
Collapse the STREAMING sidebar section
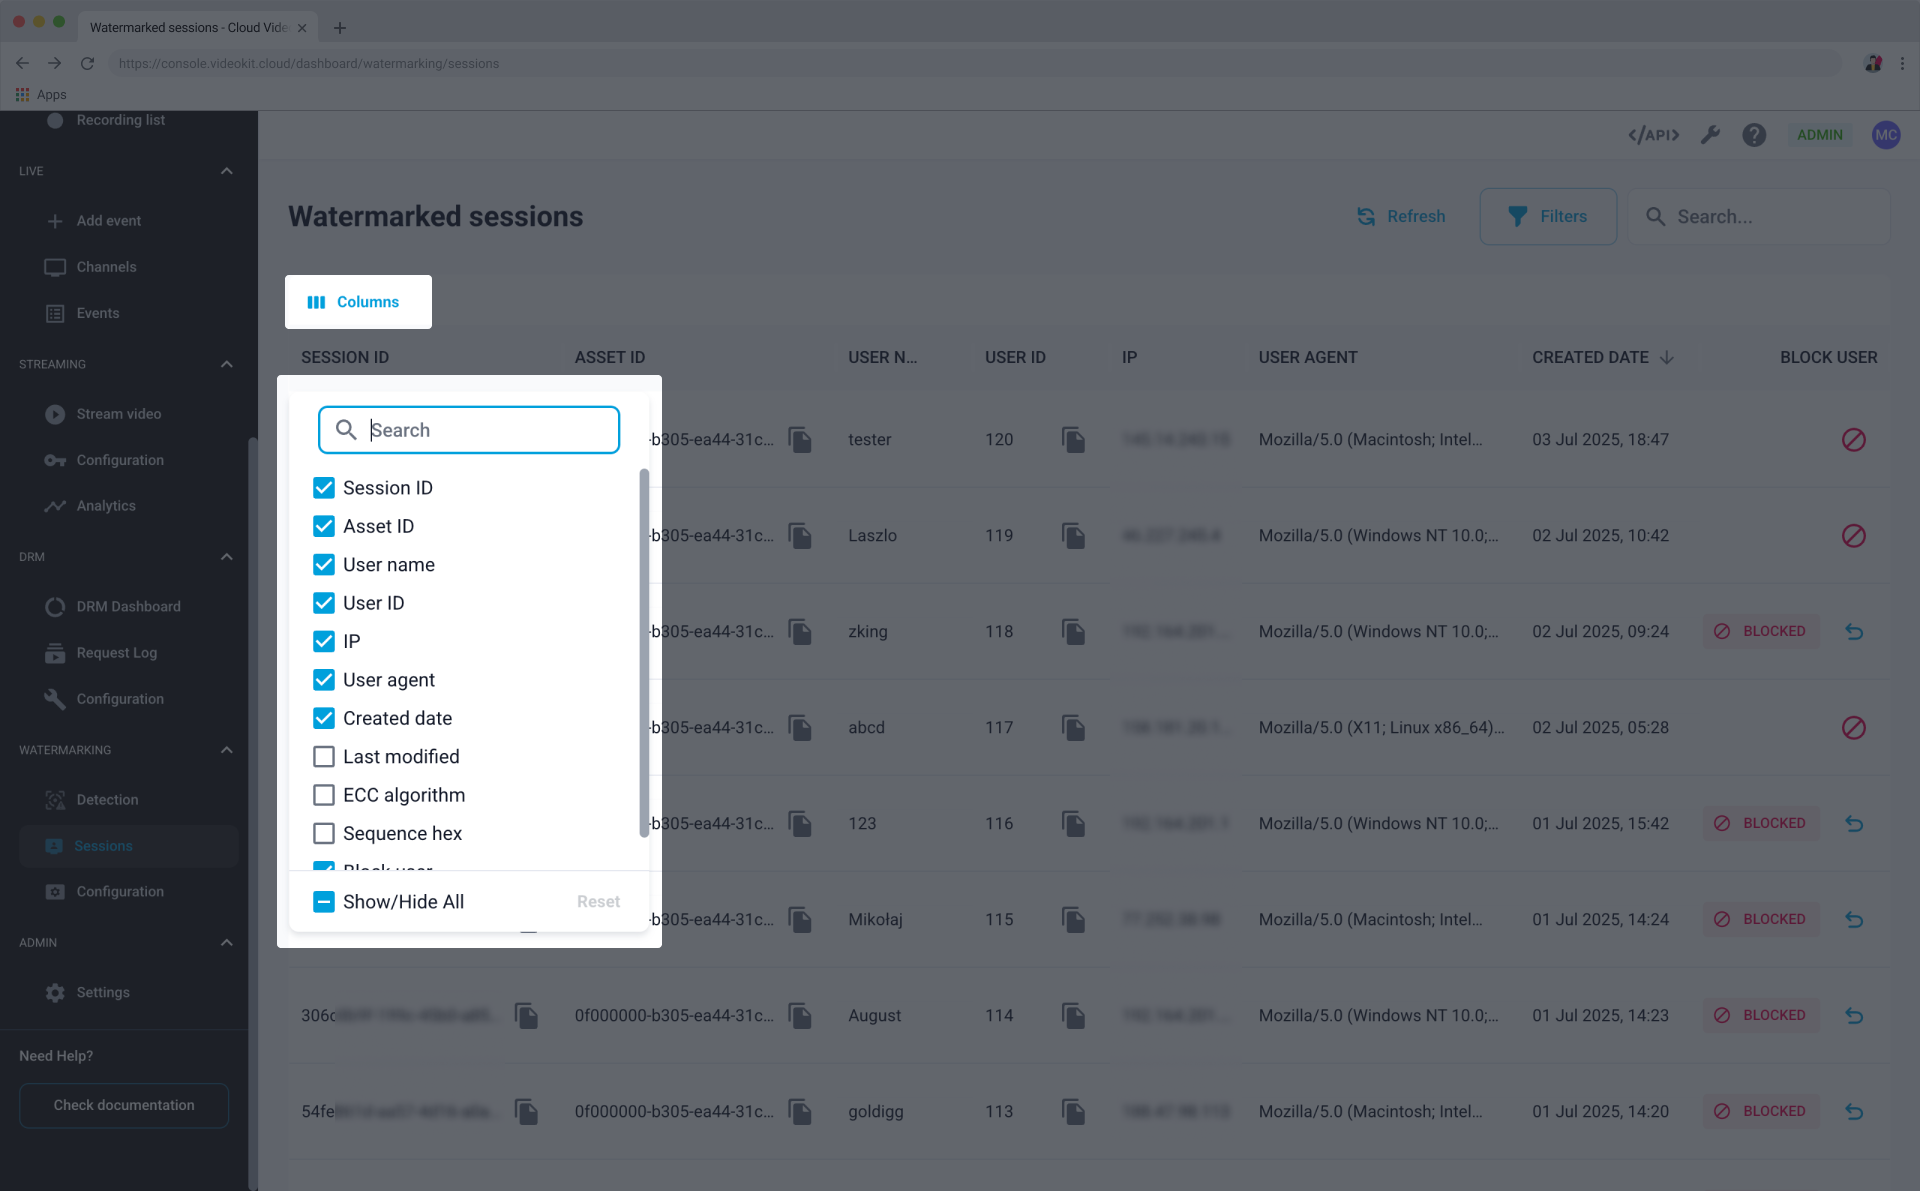click(227, 364)
